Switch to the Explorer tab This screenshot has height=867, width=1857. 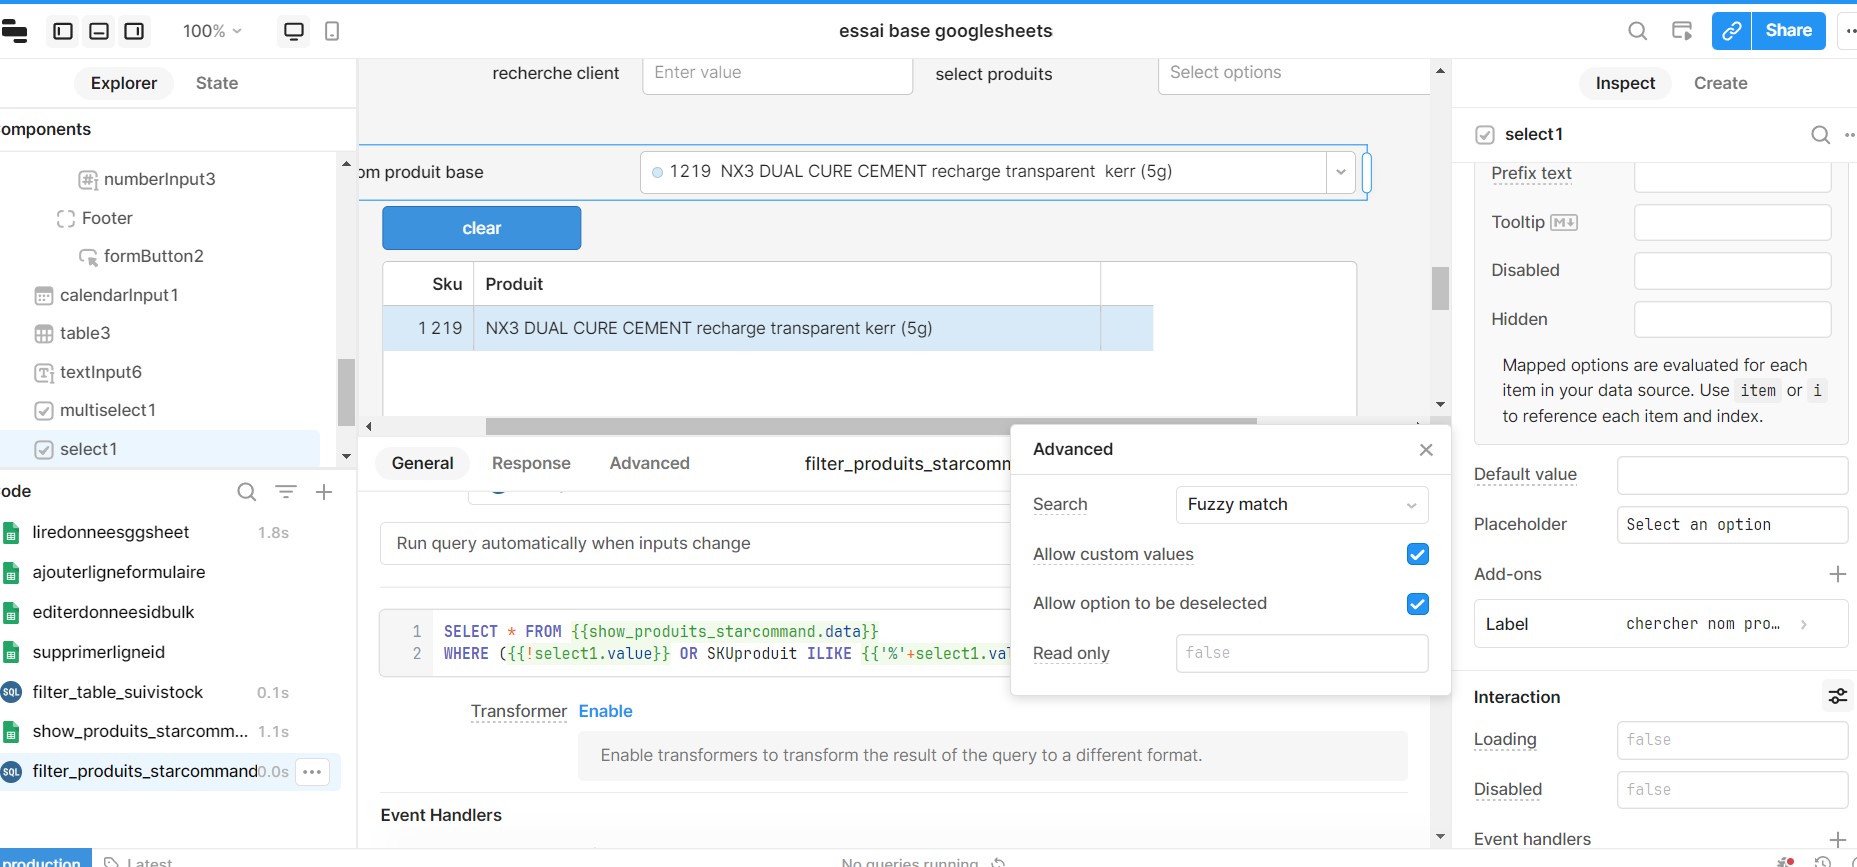pos(124,83)
